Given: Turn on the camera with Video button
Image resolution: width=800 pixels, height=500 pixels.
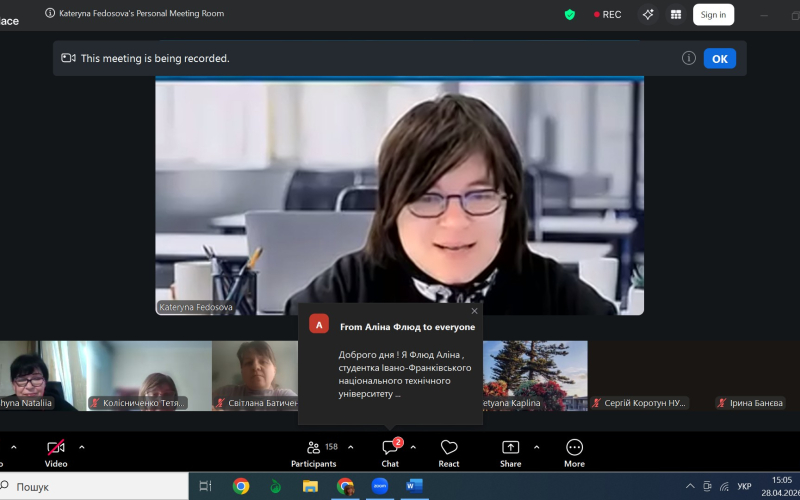Looking at the screenshot, I should point(56,452).
